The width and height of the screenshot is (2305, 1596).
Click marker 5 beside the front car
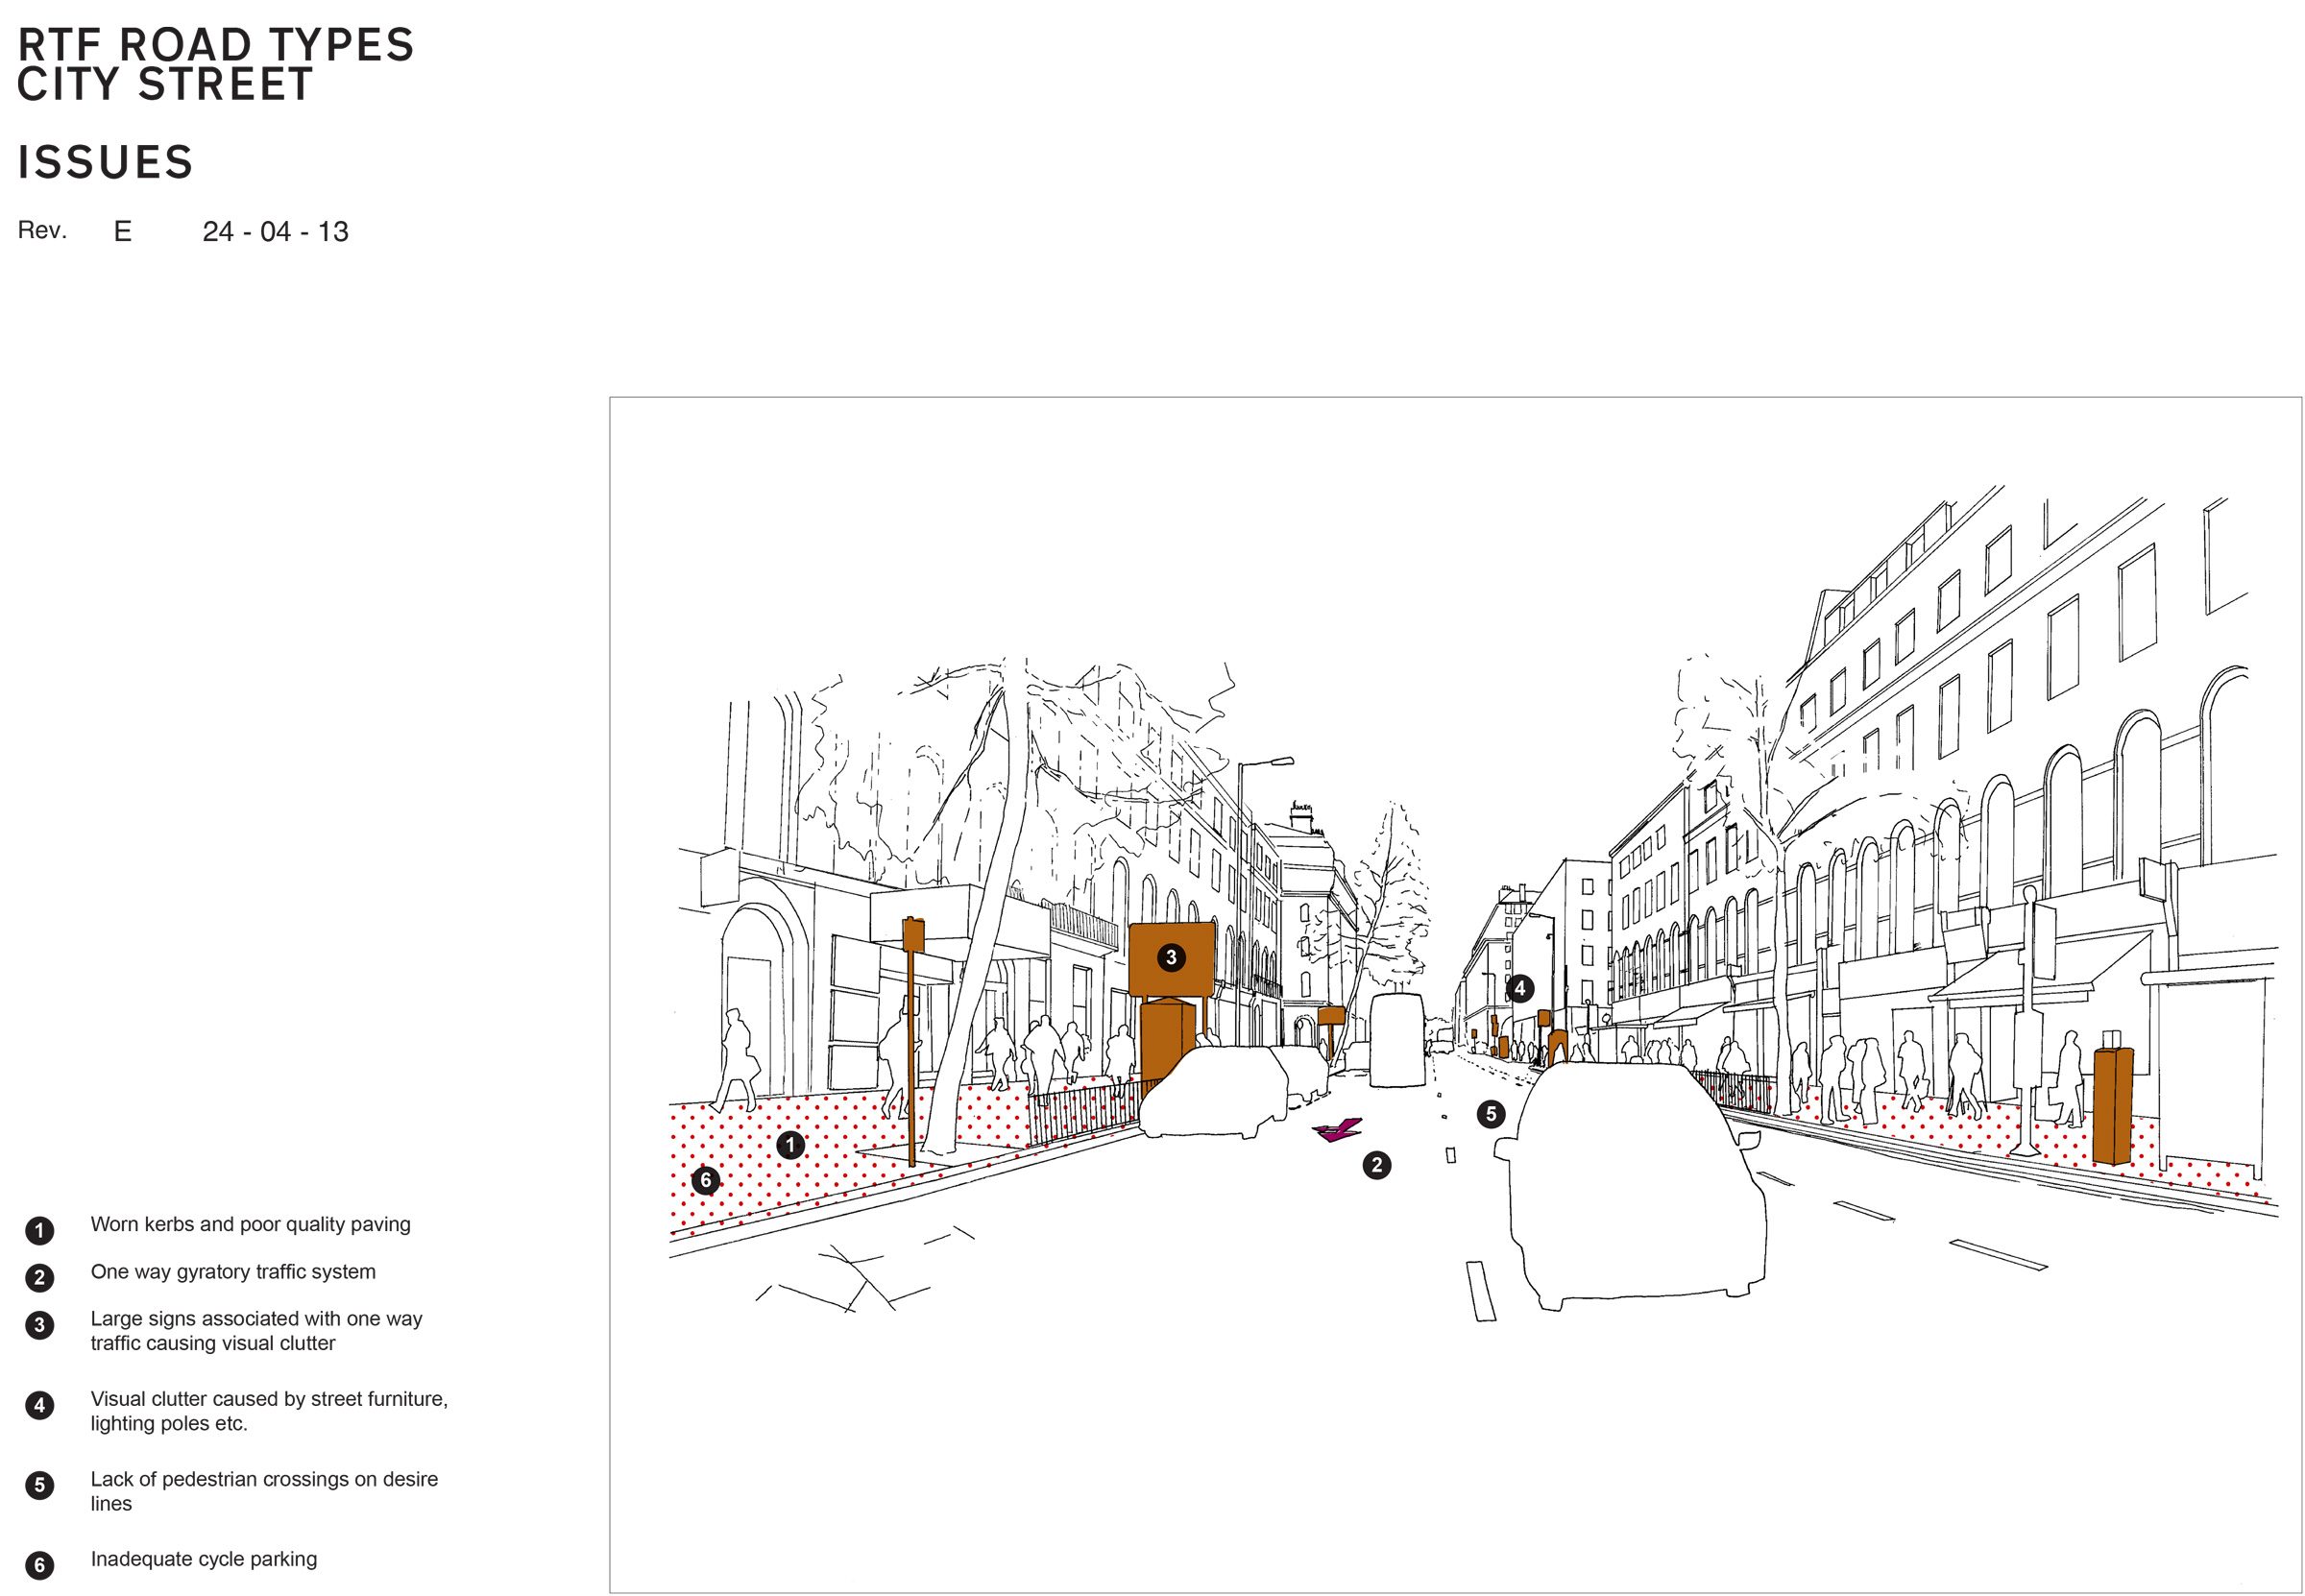(1490, 1114)
